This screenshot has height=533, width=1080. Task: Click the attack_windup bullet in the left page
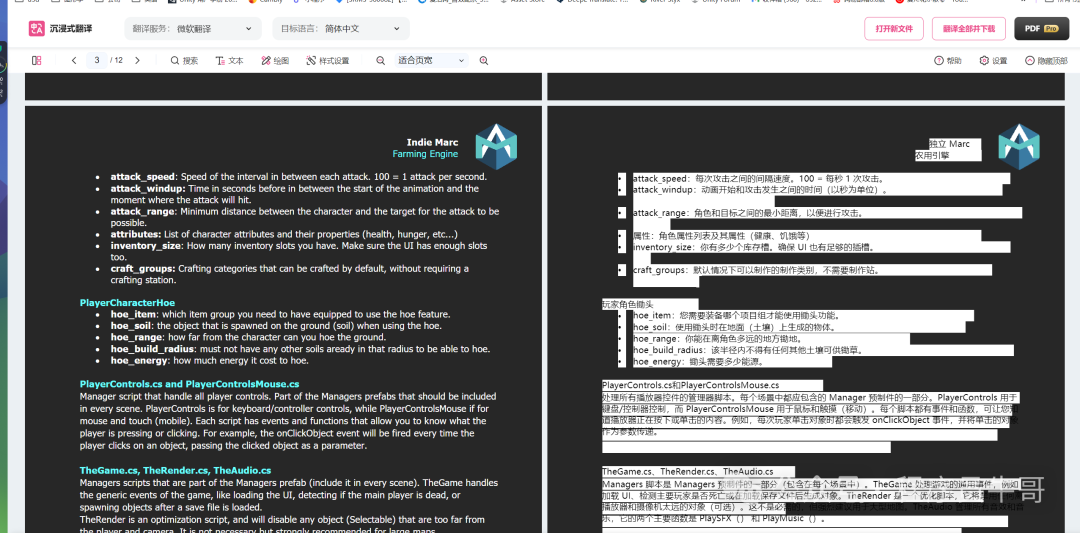coord(295,194)
